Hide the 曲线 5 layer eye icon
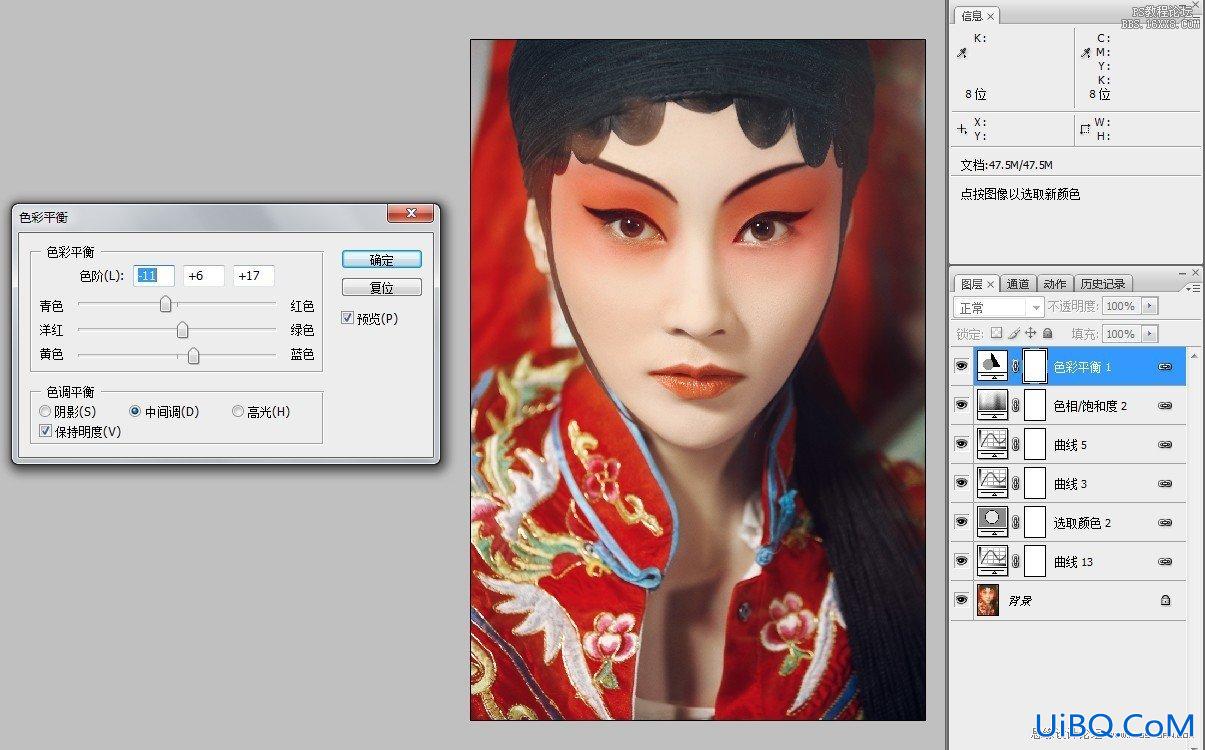The image size is (1205, 750). point(961,444)
